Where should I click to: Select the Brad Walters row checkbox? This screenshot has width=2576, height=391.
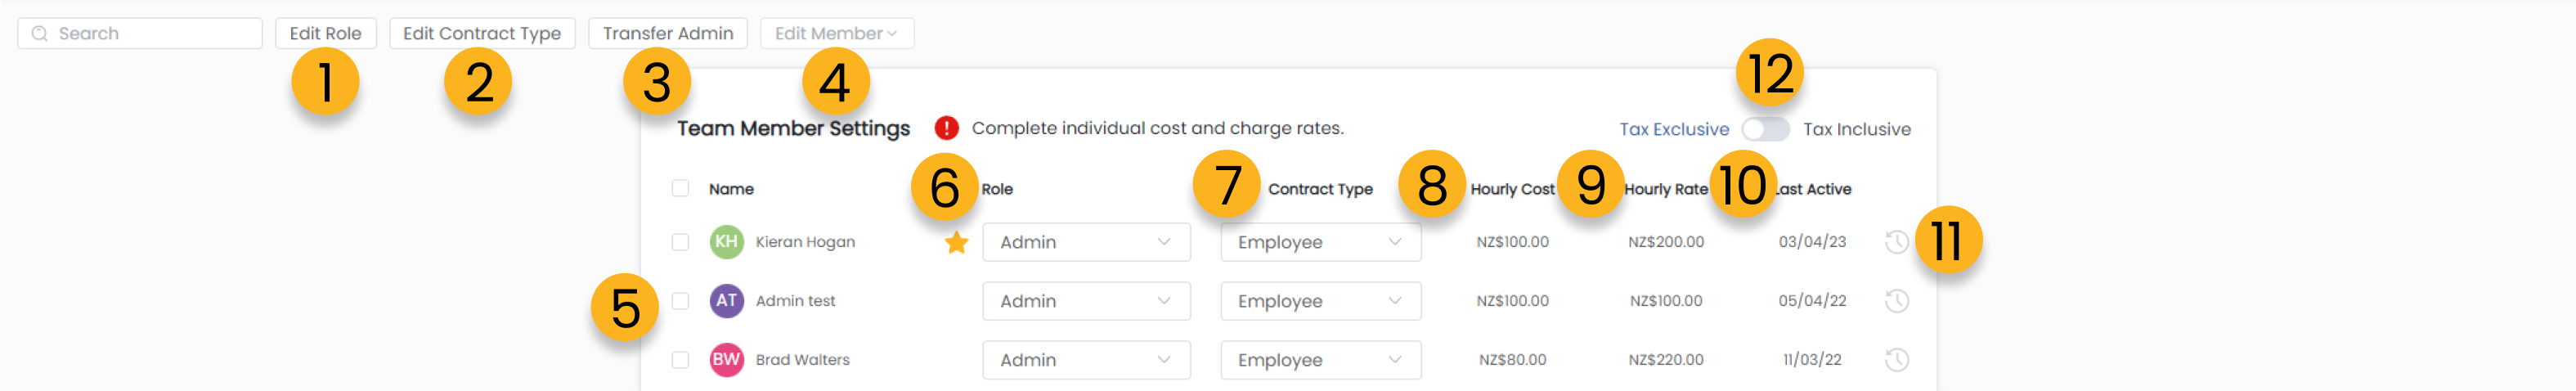[680, 360]
